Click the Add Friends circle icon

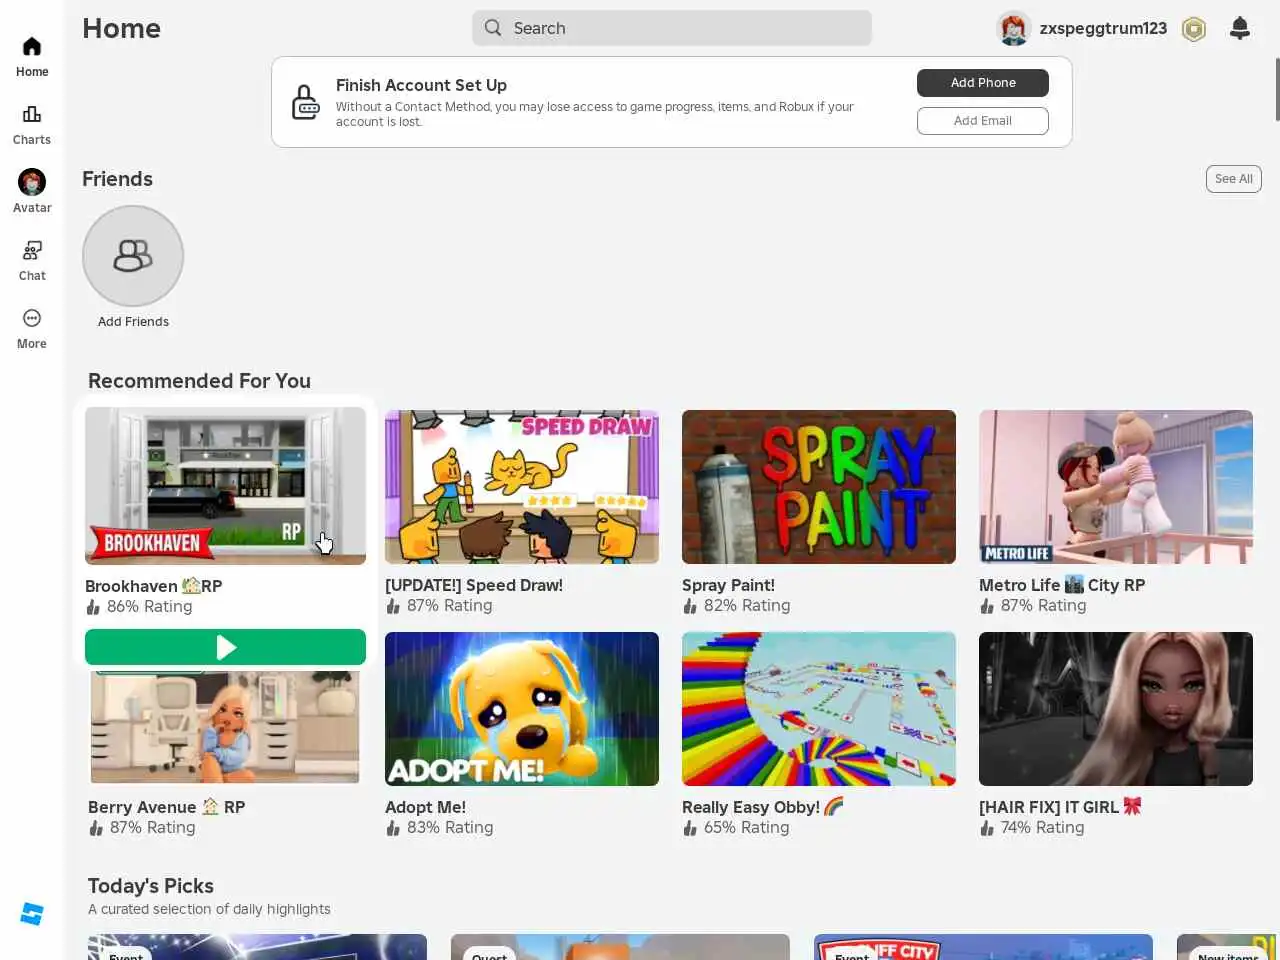point(133,256)
